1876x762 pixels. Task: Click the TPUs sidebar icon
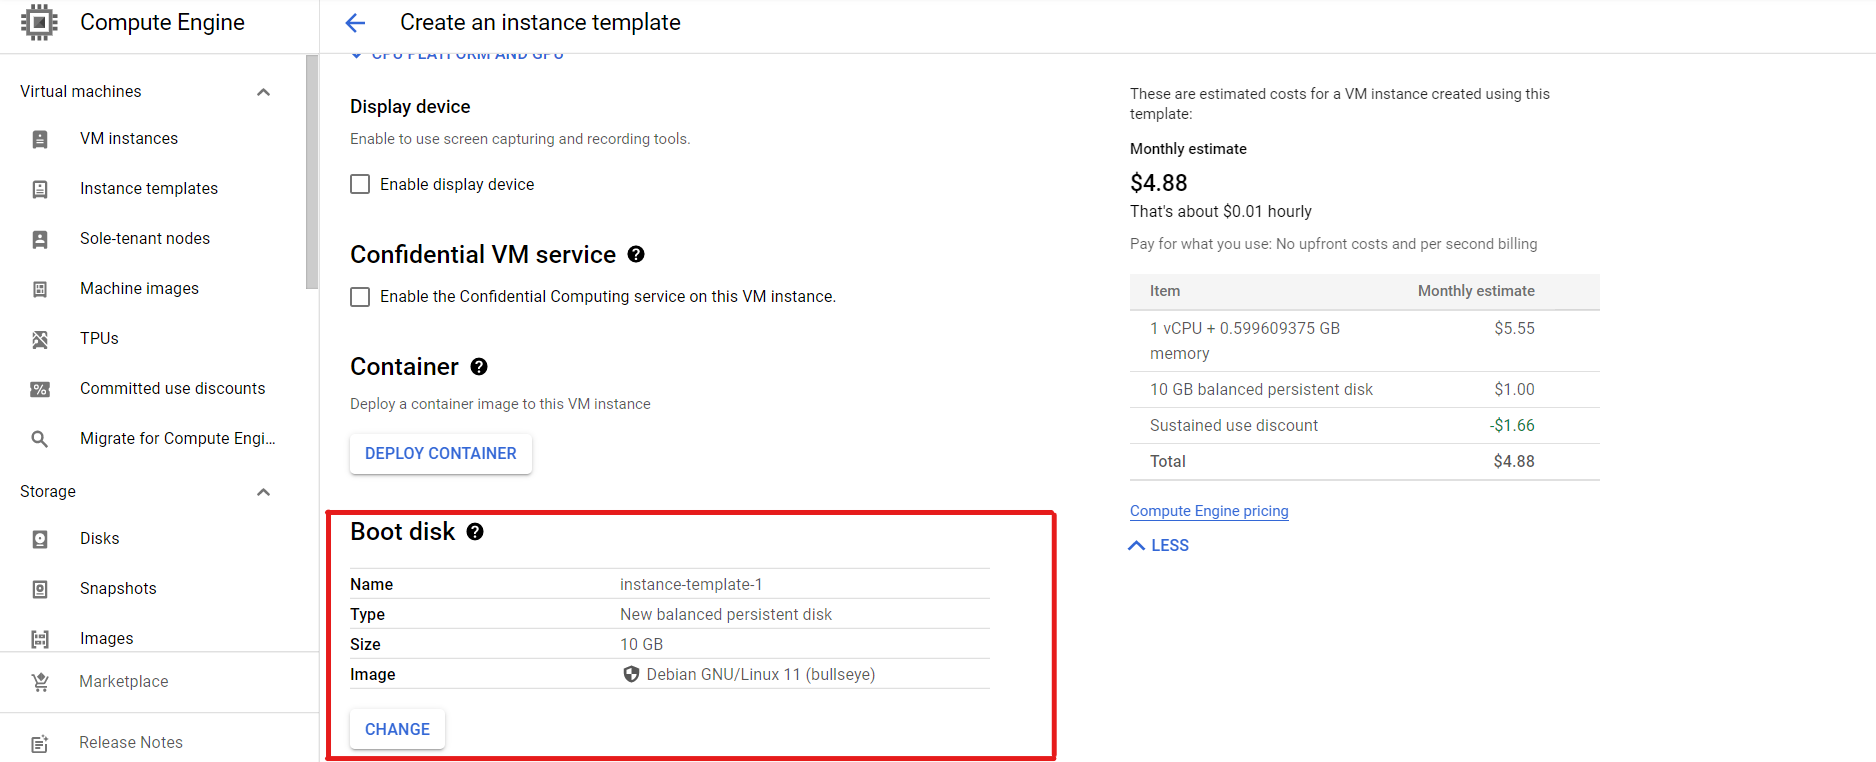coord(40,339)
